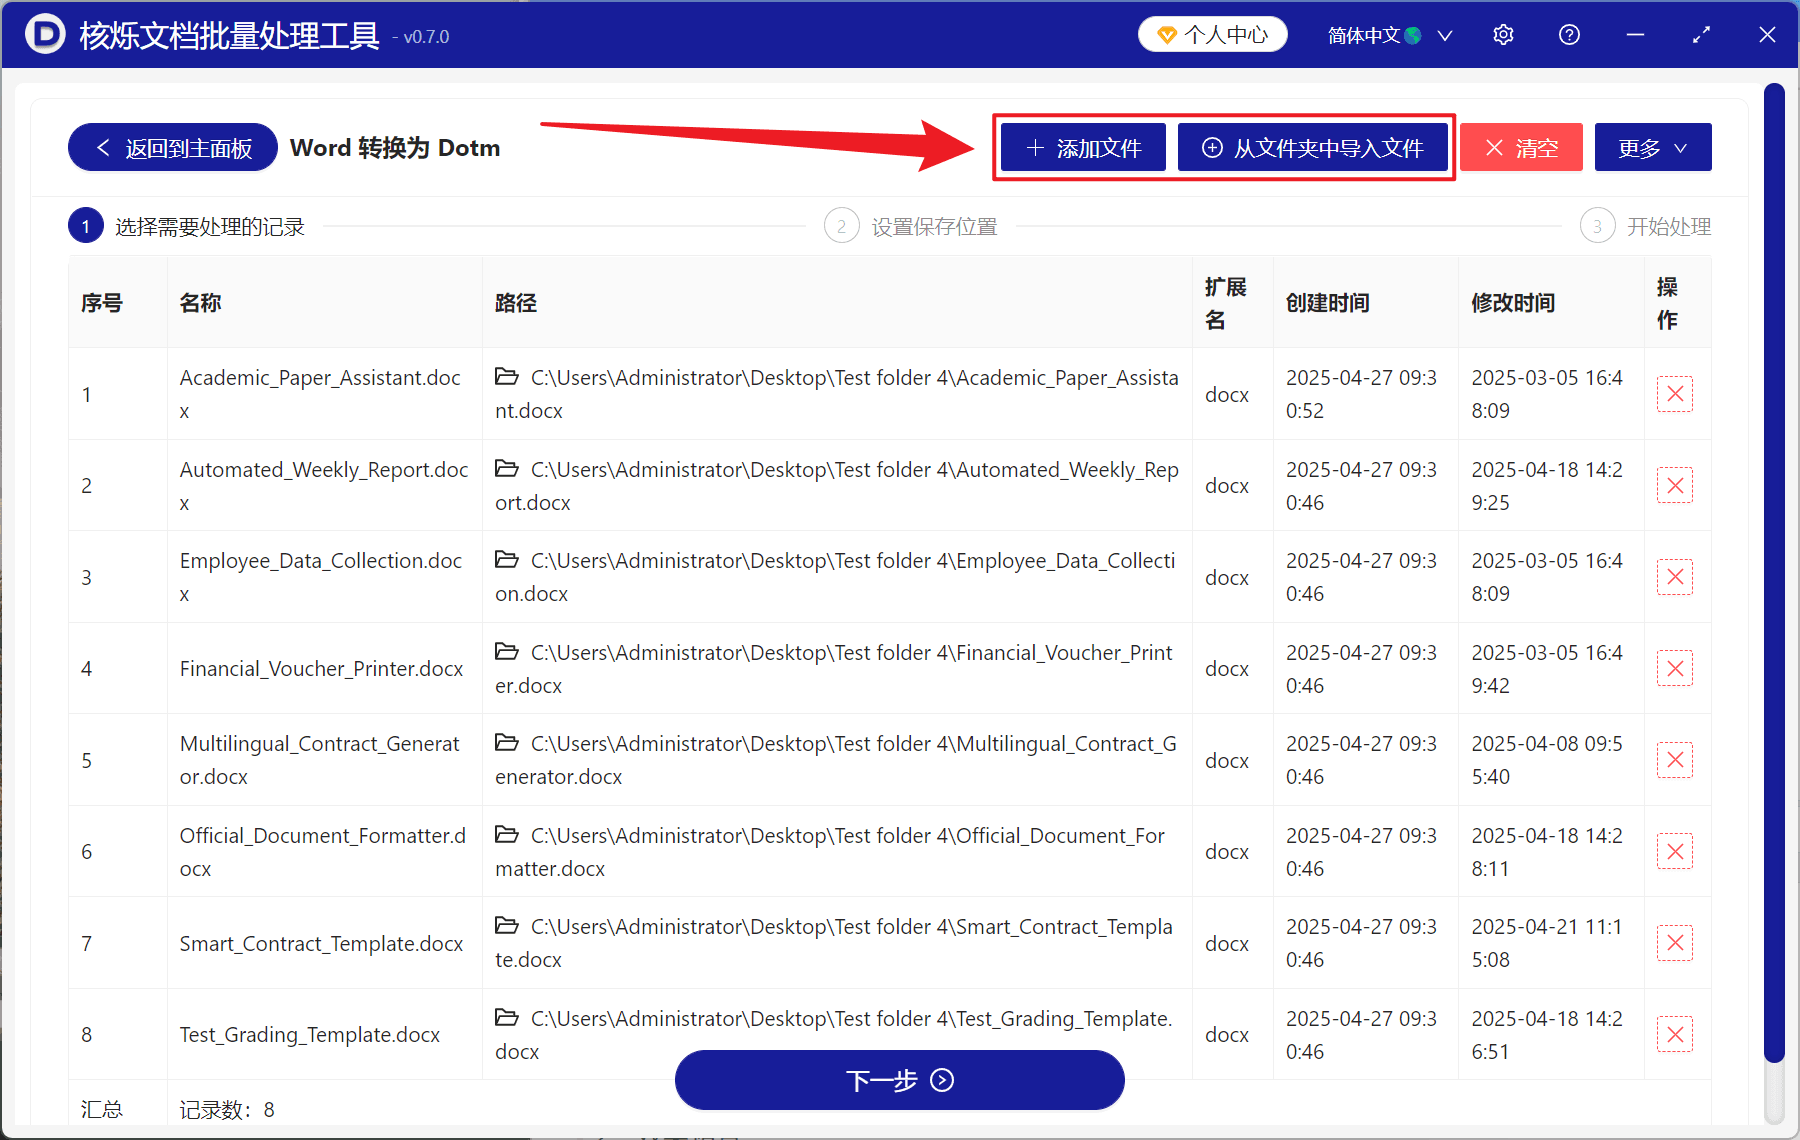The height and width of the screenshot is (1140, 1800).
Task: Toggle full-screen expand window icon
Action: (x=1701, y=35)
